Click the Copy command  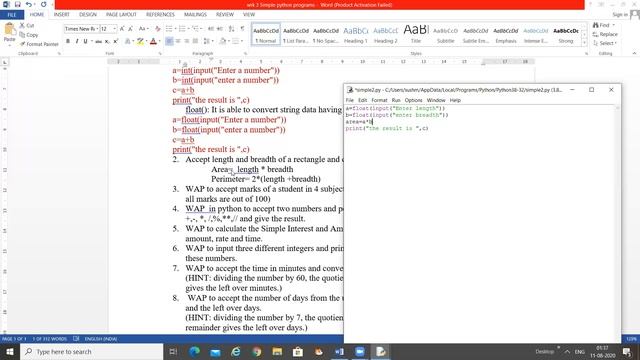pos(29,35)
